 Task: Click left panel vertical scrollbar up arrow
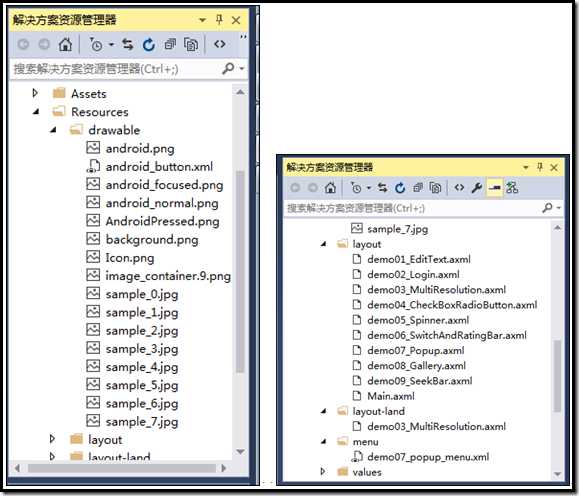pos(240,92)
